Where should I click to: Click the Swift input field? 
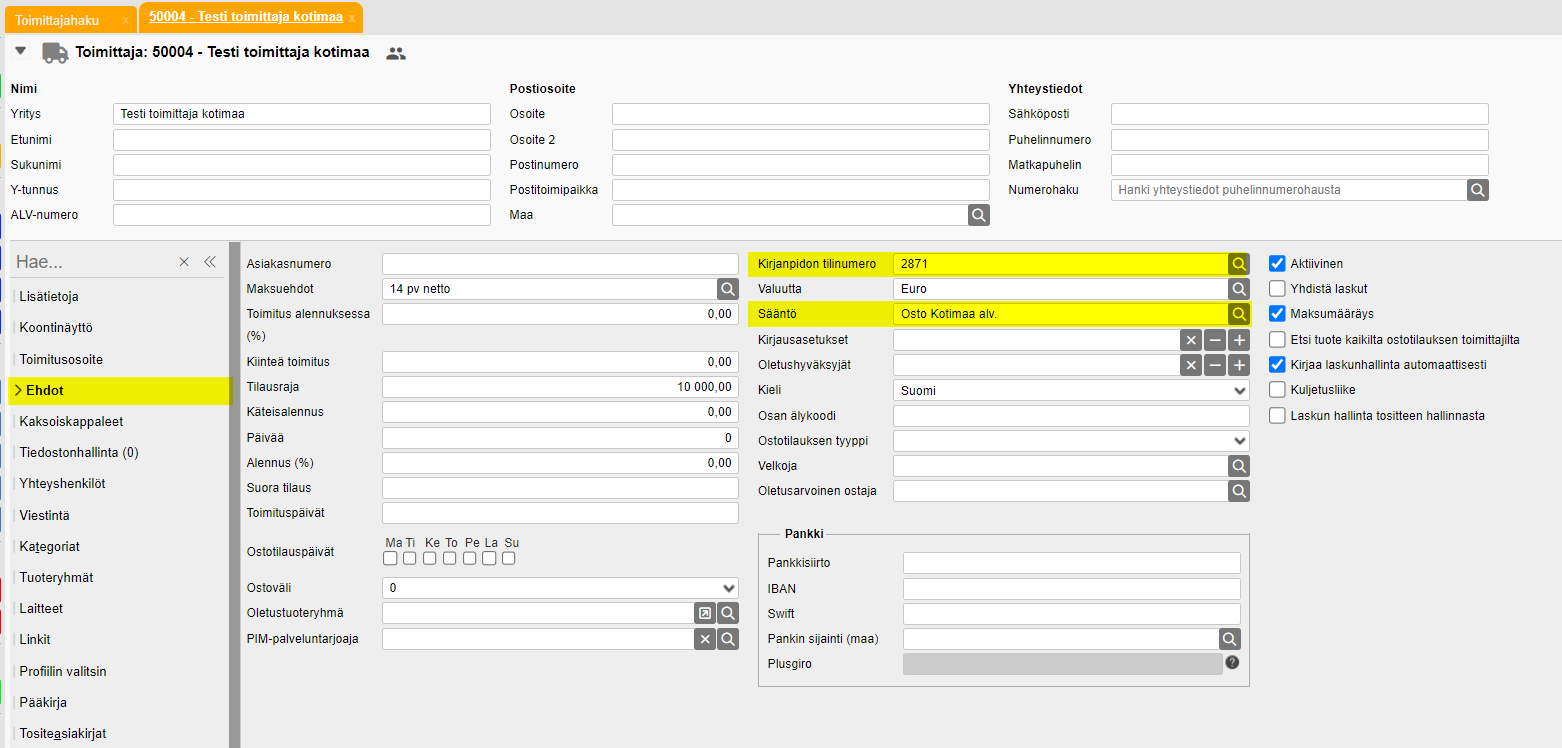click(x=1072, y=614)
